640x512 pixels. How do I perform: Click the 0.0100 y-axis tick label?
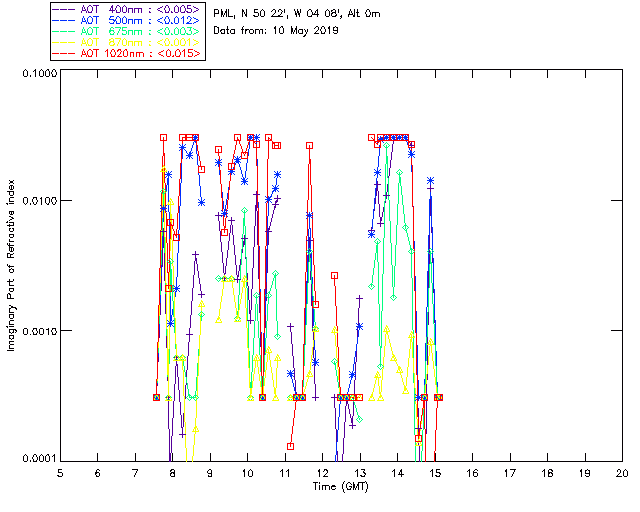(37, 202)
